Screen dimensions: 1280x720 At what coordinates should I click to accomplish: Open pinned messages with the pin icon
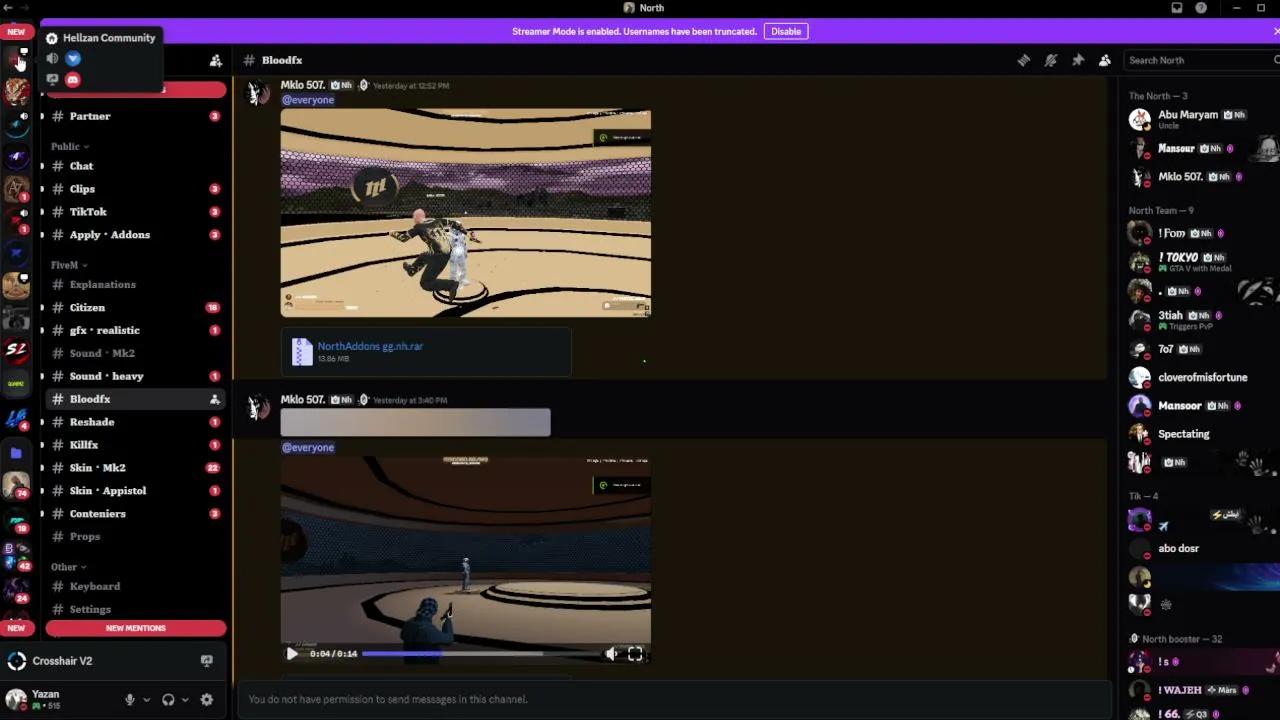(1077, 60)
